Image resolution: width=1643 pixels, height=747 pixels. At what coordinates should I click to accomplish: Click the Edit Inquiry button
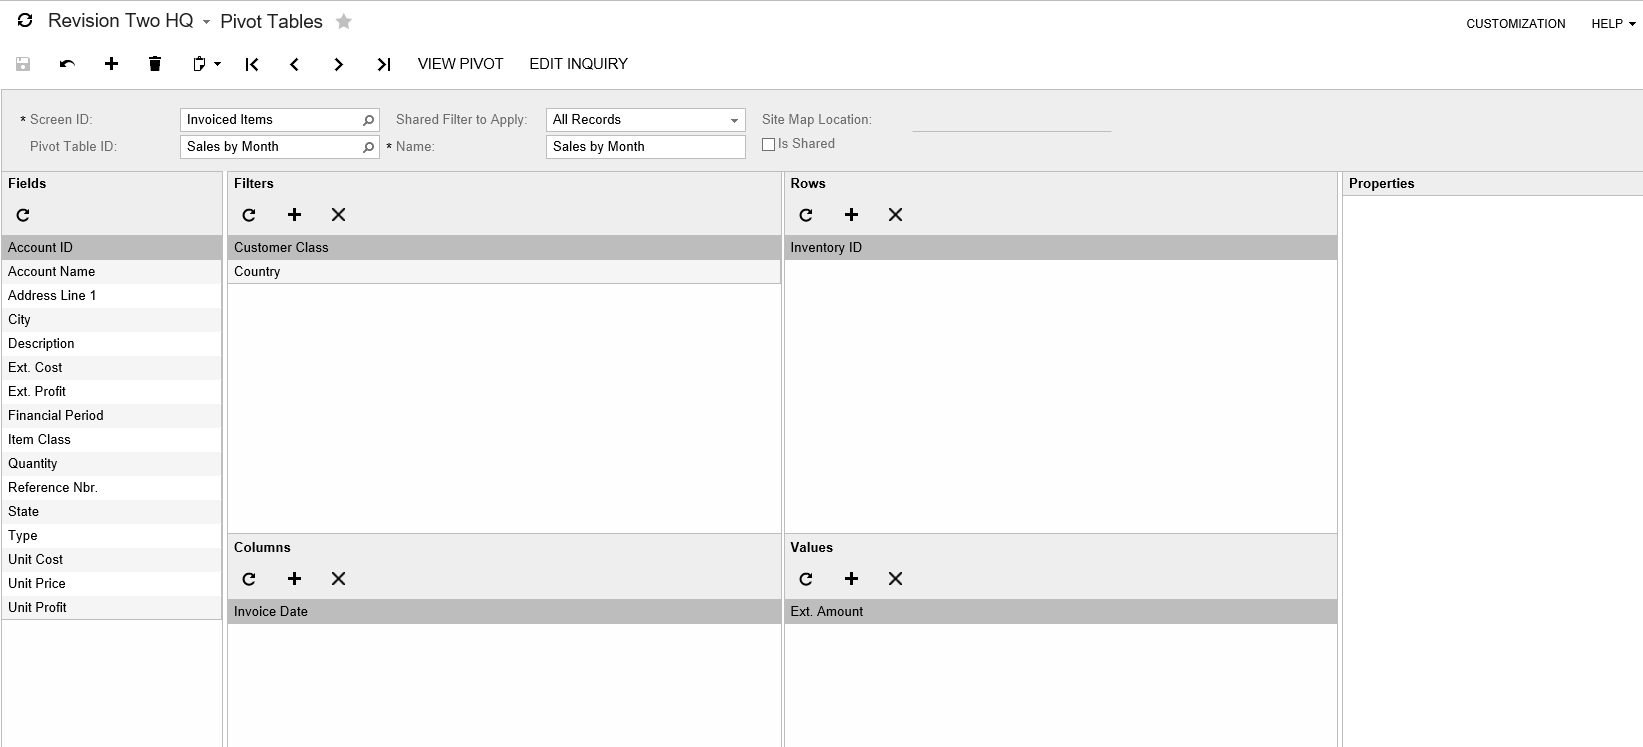click(x=578, y=64)
